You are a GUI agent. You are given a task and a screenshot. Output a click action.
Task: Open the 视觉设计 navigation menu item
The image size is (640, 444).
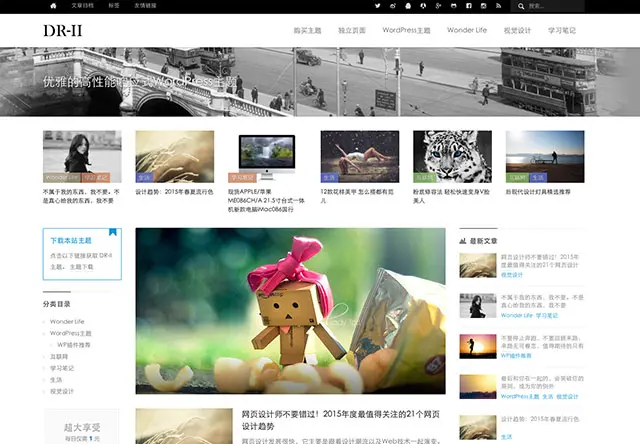coord(517,30)
